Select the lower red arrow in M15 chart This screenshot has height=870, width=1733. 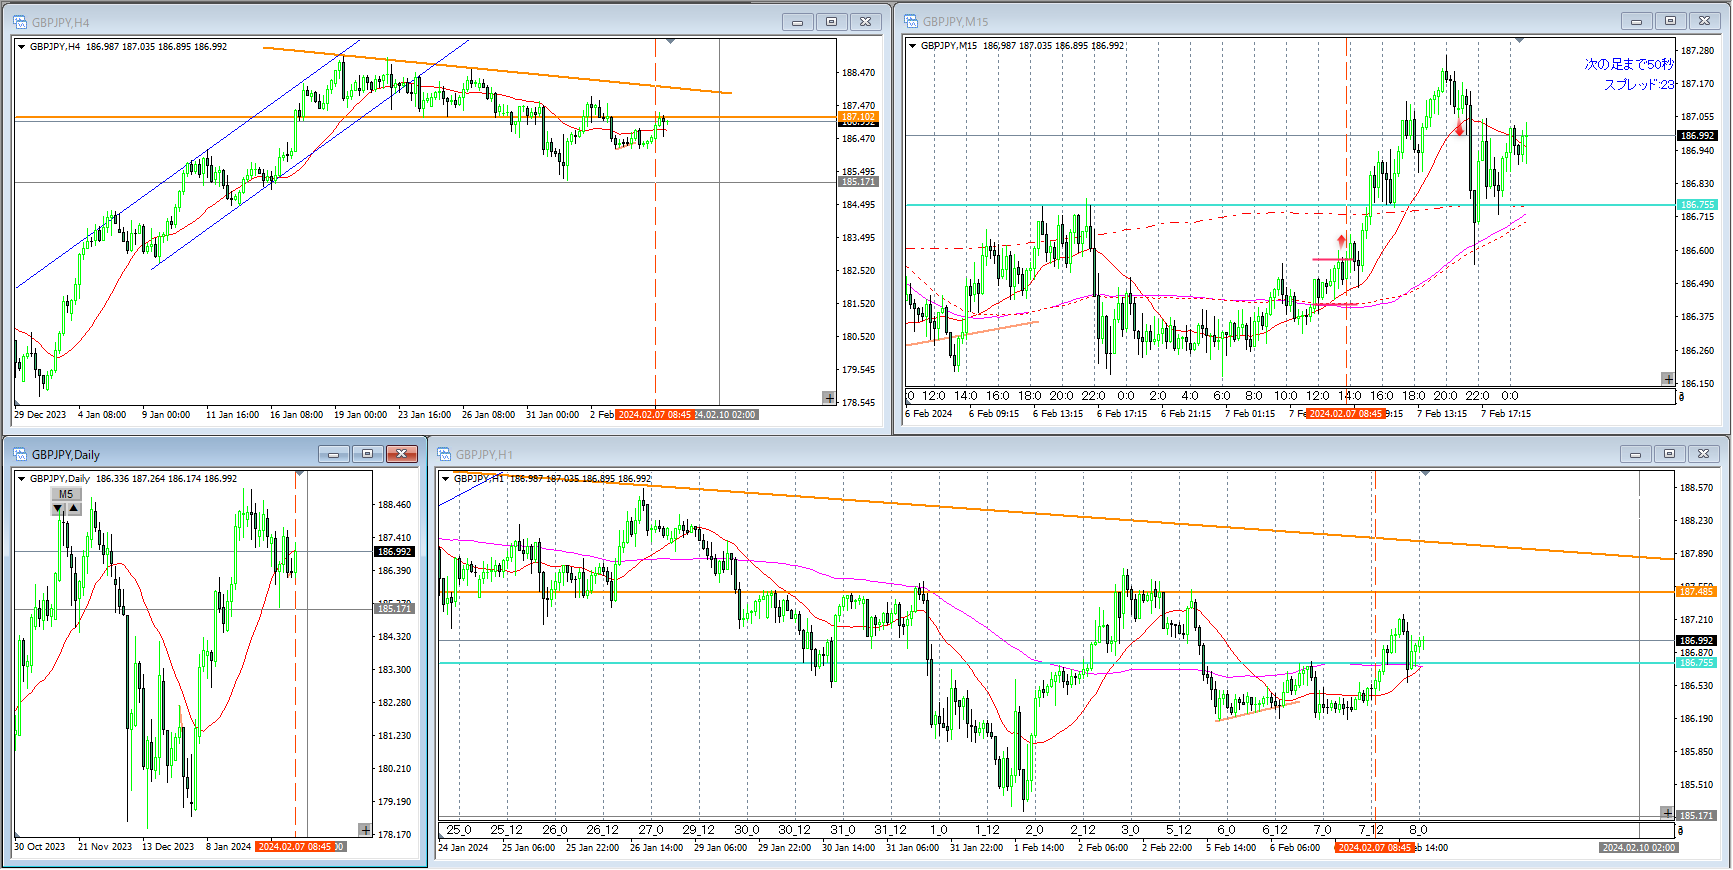(1342, 241)
